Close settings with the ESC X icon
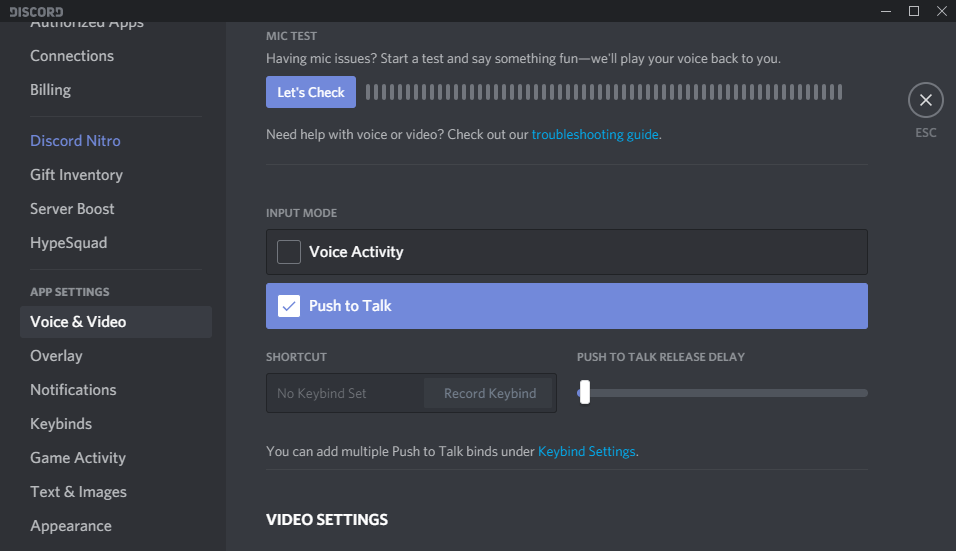This screenshot has width=956, height=551. click(925, 100)
